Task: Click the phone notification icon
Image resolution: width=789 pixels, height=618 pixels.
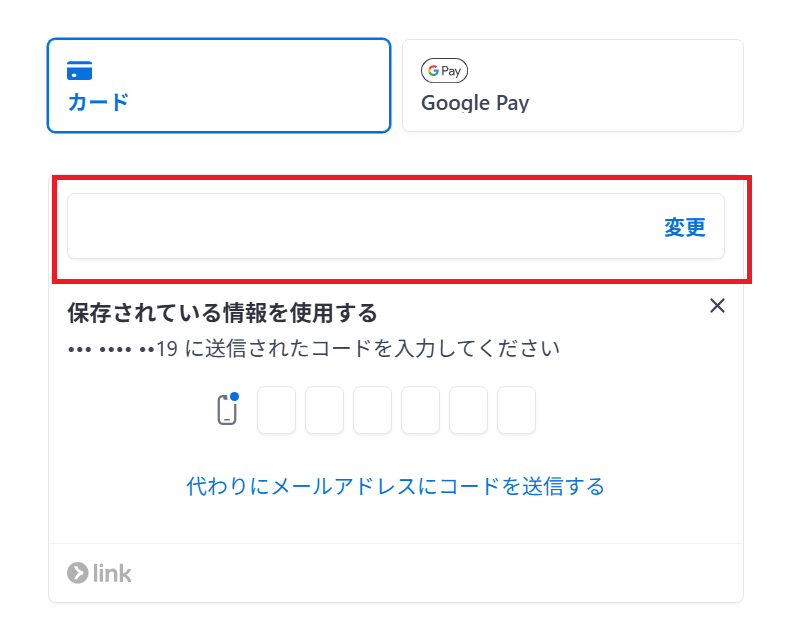Action: (x=227, y=409)
